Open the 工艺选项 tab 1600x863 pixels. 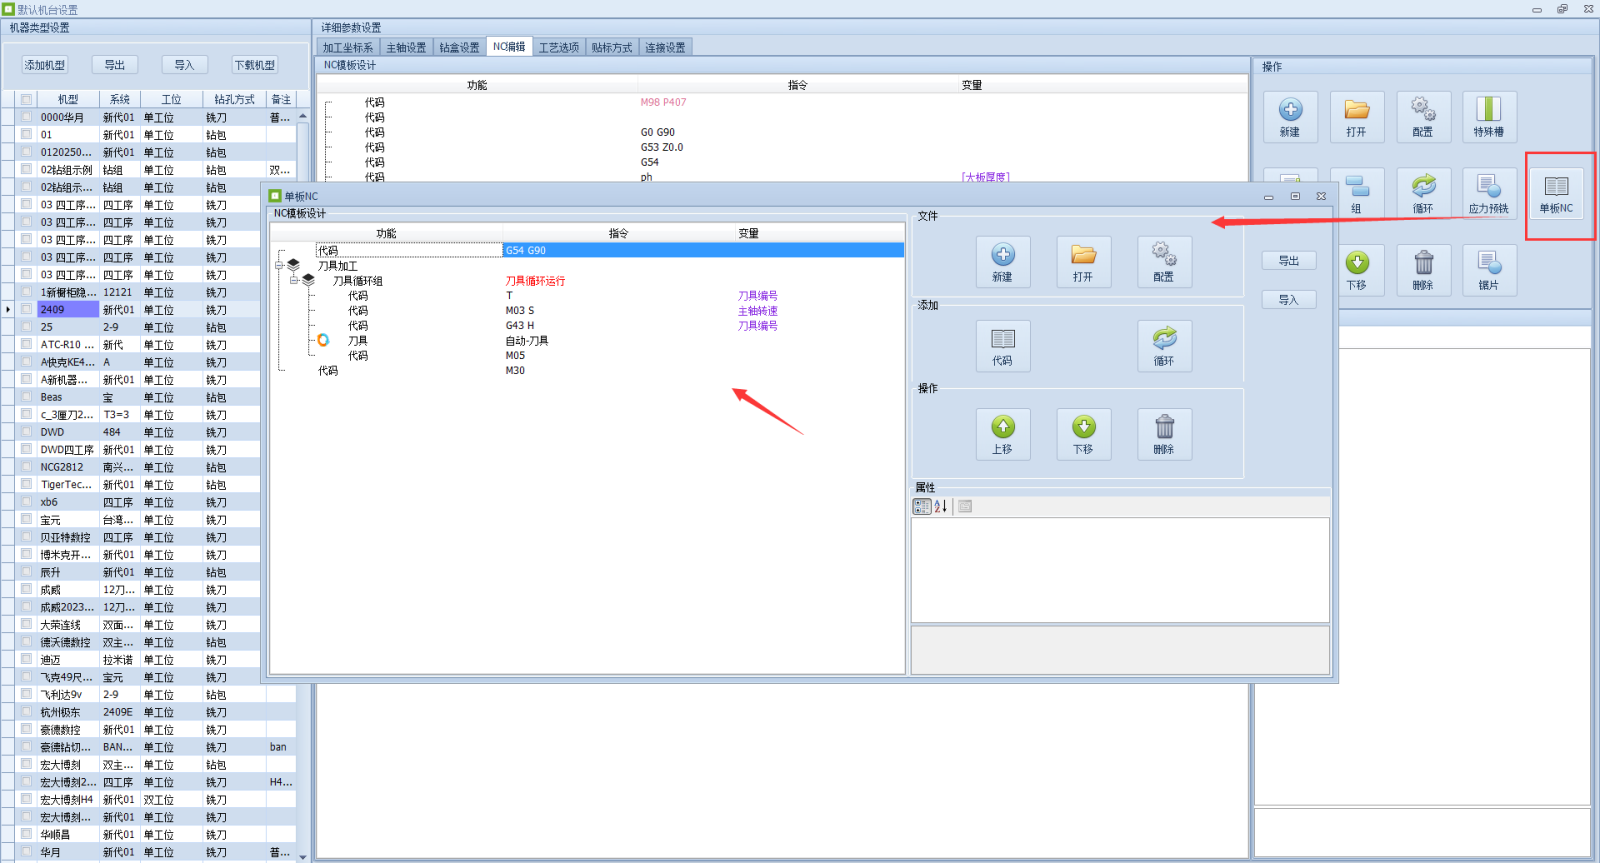[559, 47]
